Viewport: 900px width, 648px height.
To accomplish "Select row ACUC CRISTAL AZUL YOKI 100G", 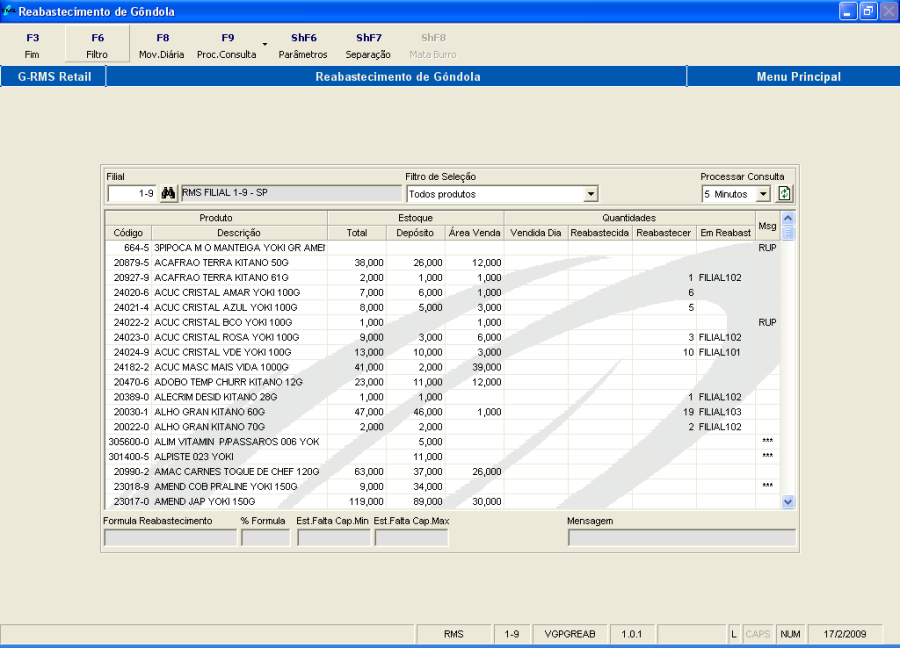I will [x=442, y=308].
